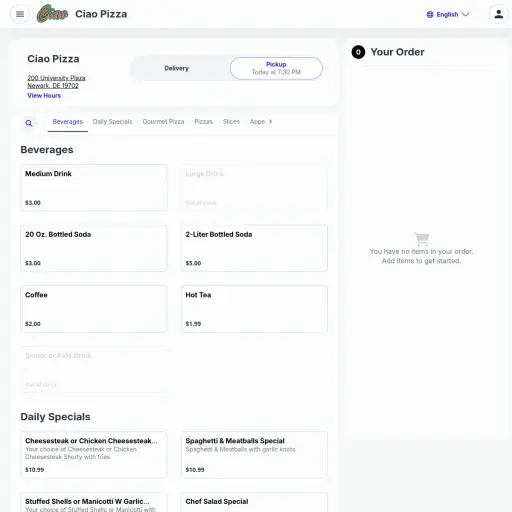Open Spaghetti & Meatballs Special item

pos(254,455)
